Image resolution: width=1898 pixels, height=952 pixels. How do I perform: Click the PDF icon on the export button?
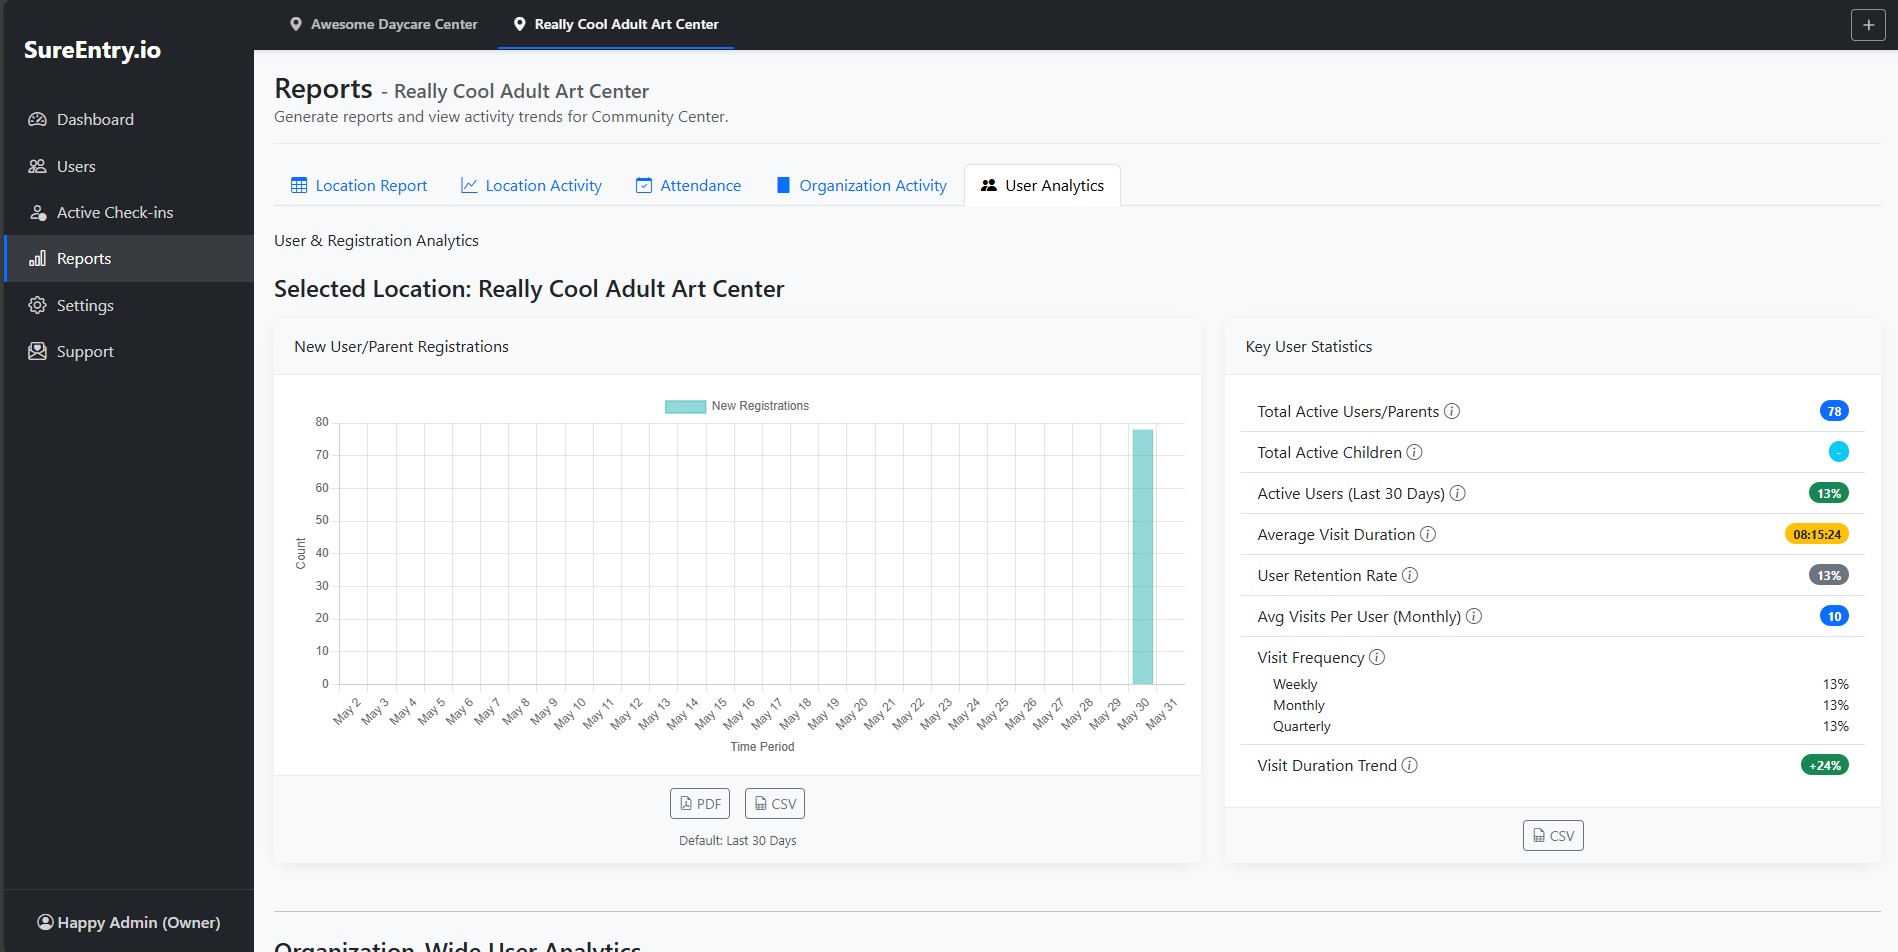(687, 803)
